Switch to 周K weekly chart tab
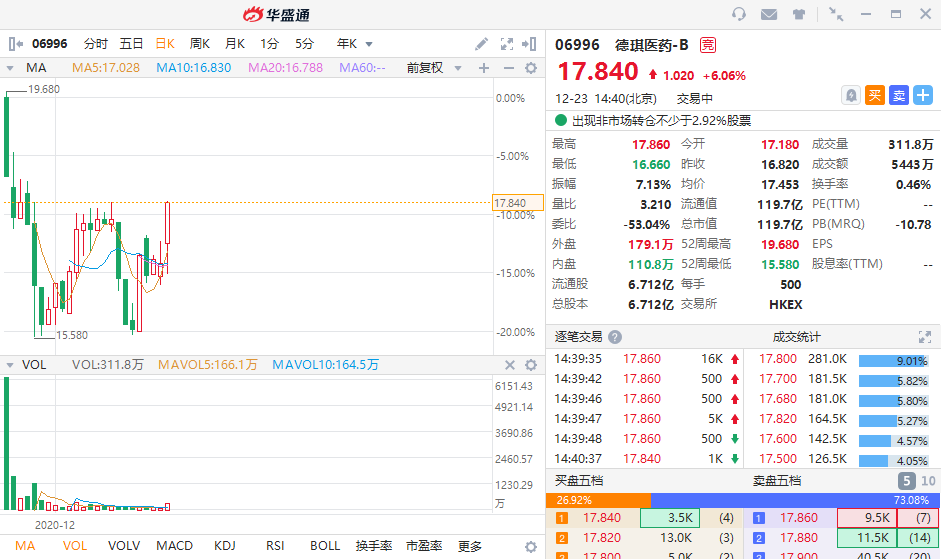Viewport: 941px width, 559px height. (x=200, y=44)
